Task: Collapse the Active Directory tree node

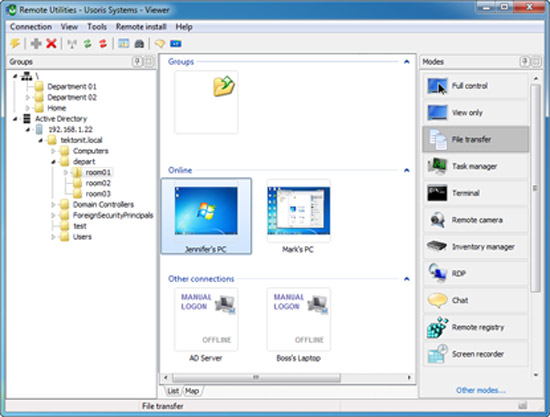Action: (15, 119)
